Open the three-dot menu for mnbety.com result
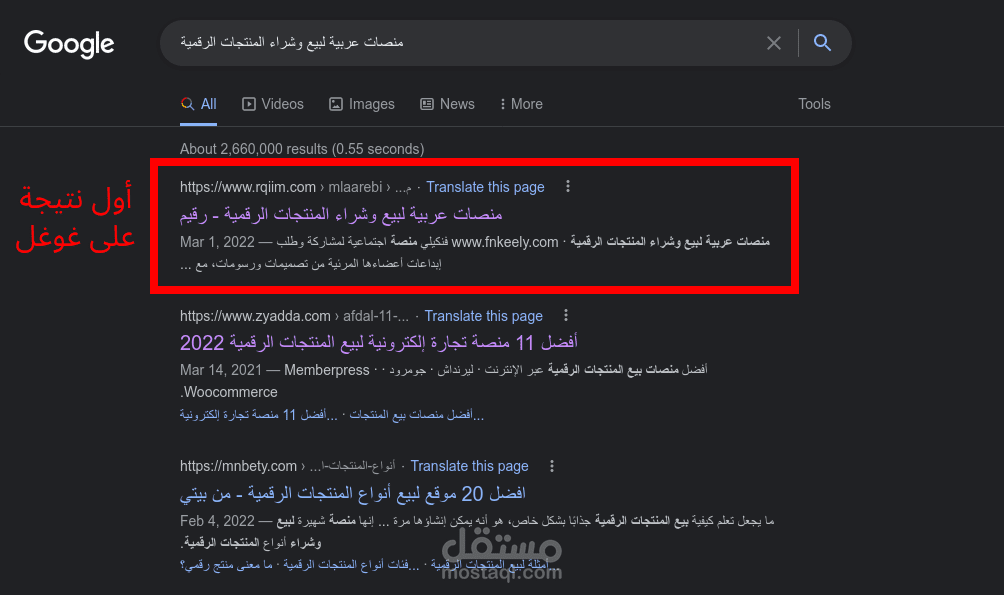Screen dimensions: 1004x595 pos(551,466)
